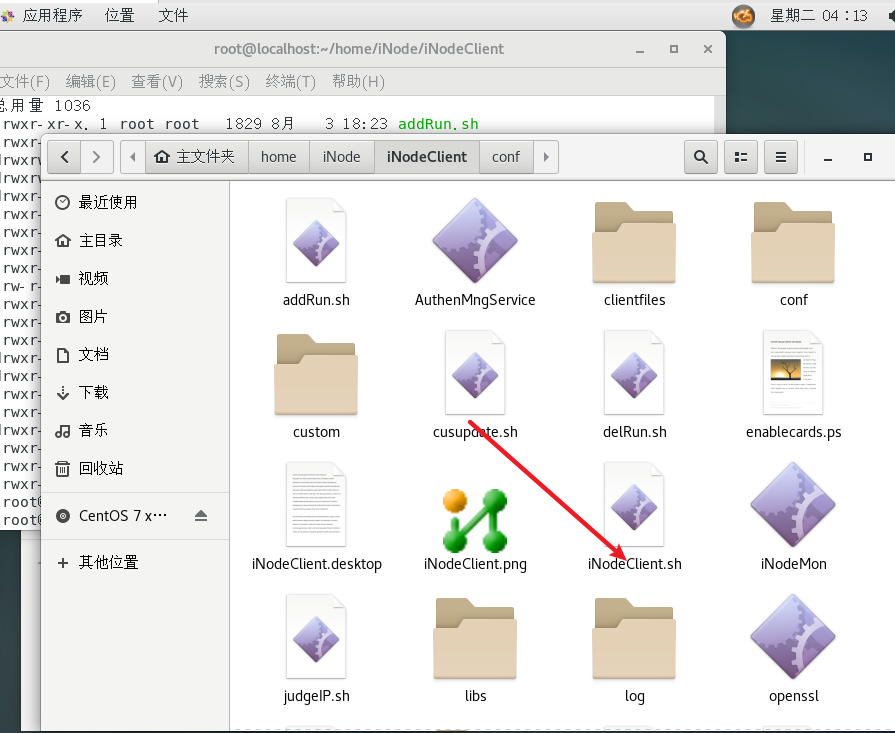Open the 应用程序 menu in top panel
The image size is (895, 733).
click(x=53, y=15)
